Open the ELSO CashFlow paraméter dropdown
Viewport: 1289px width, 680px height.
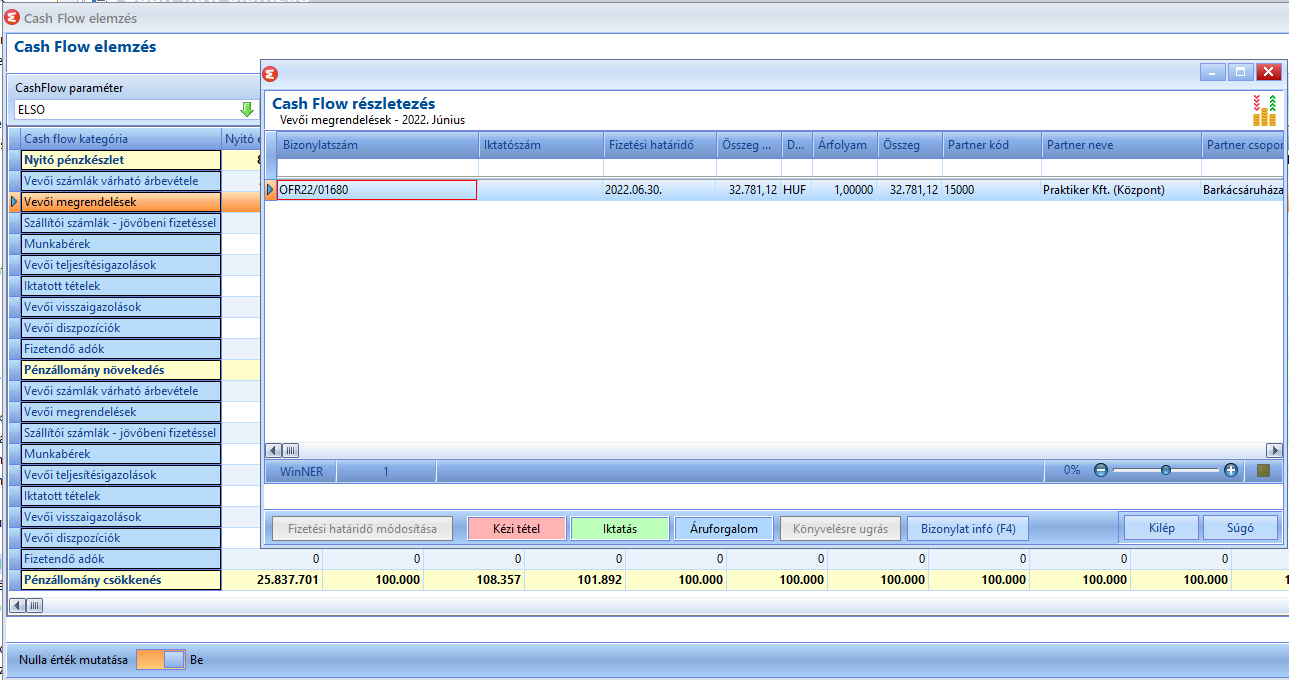135,109
